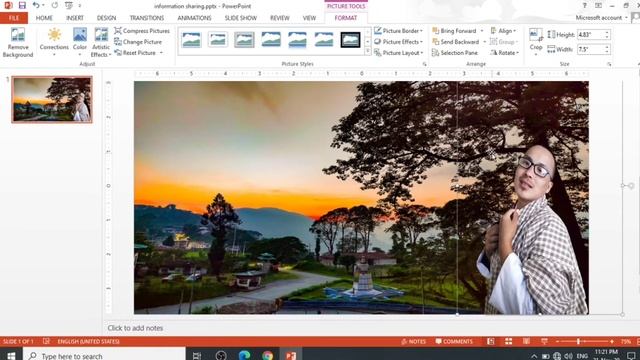Click to add notes area
640x360 pixels.
click(135, 328)
